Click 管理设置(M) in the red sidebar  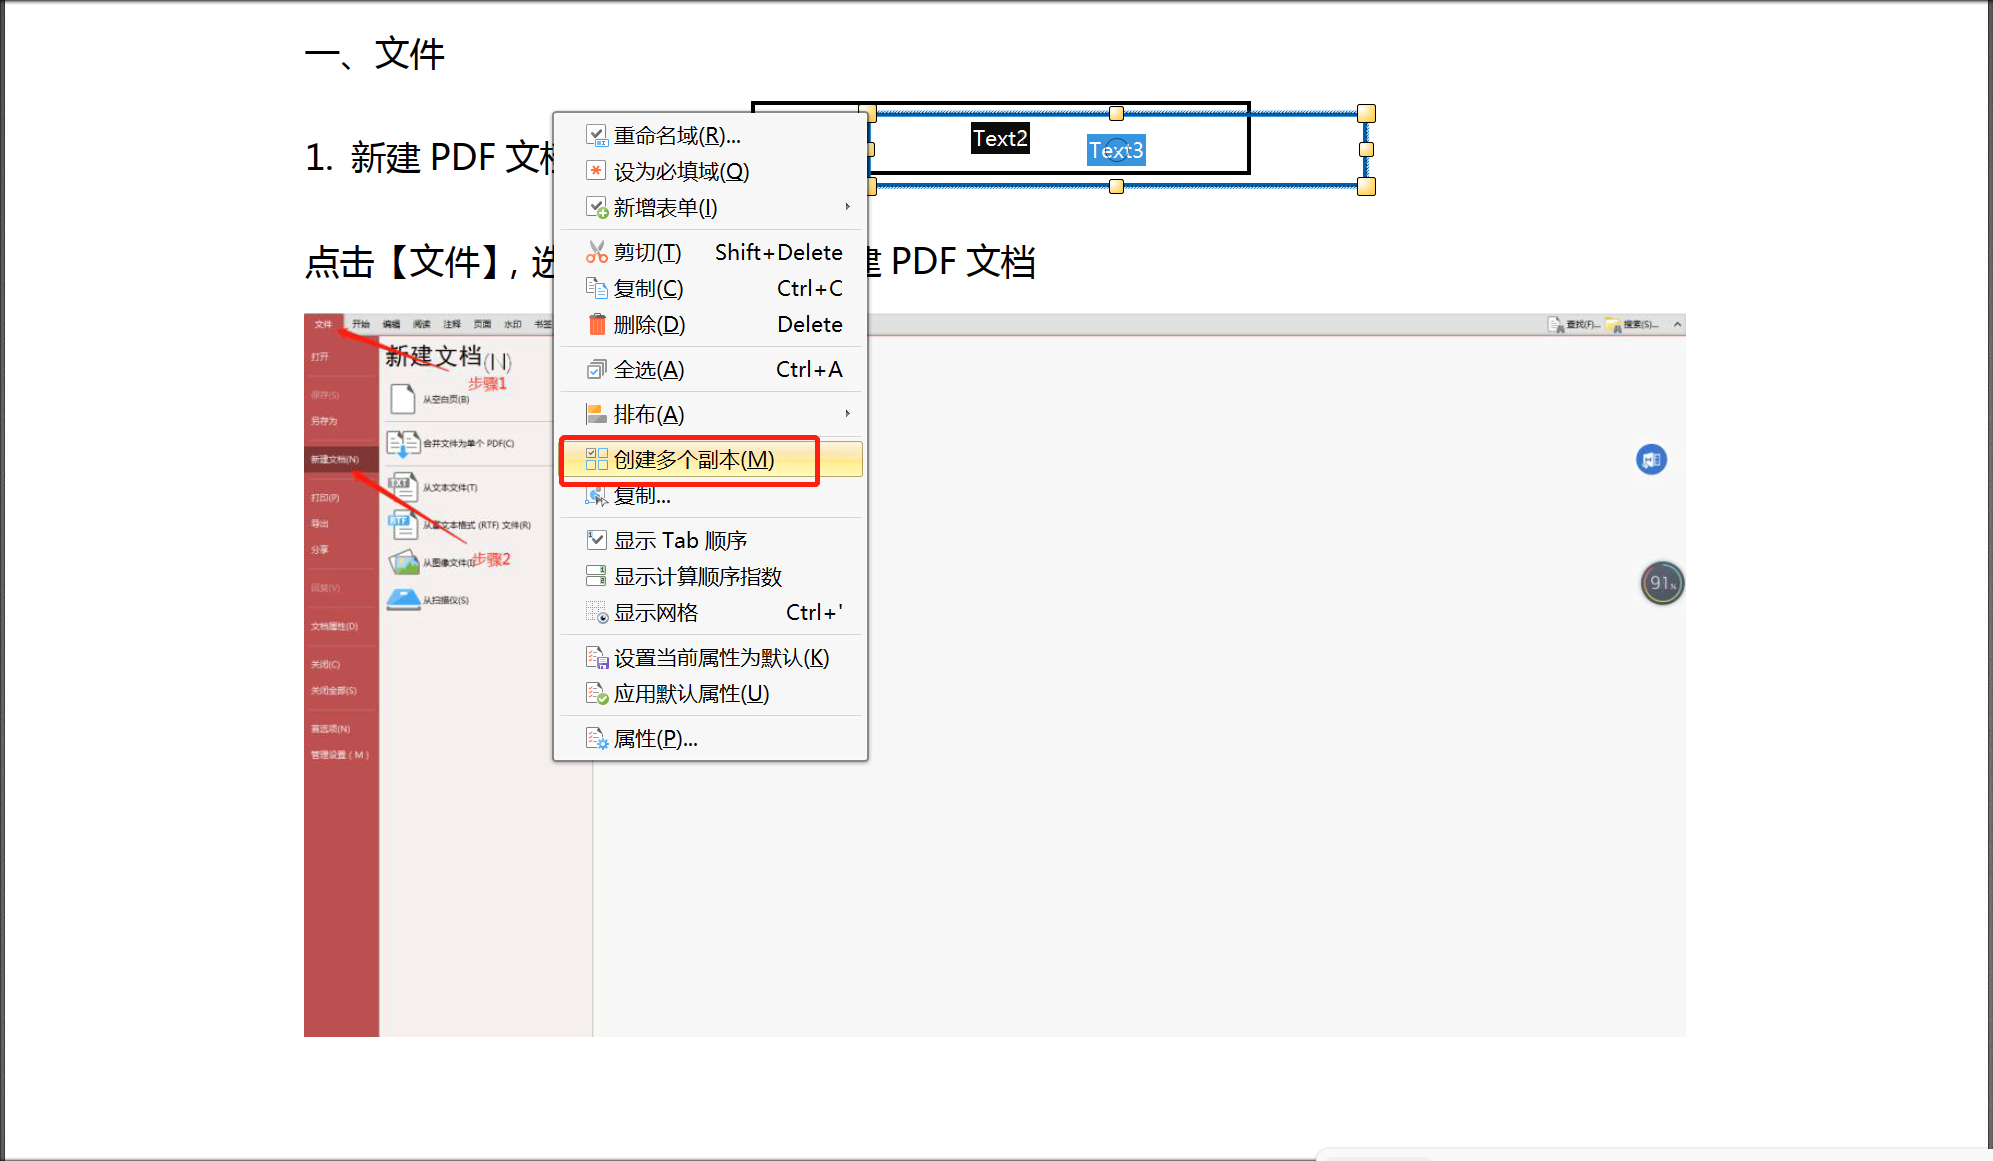pyautogui.click(x=340, y=754)
